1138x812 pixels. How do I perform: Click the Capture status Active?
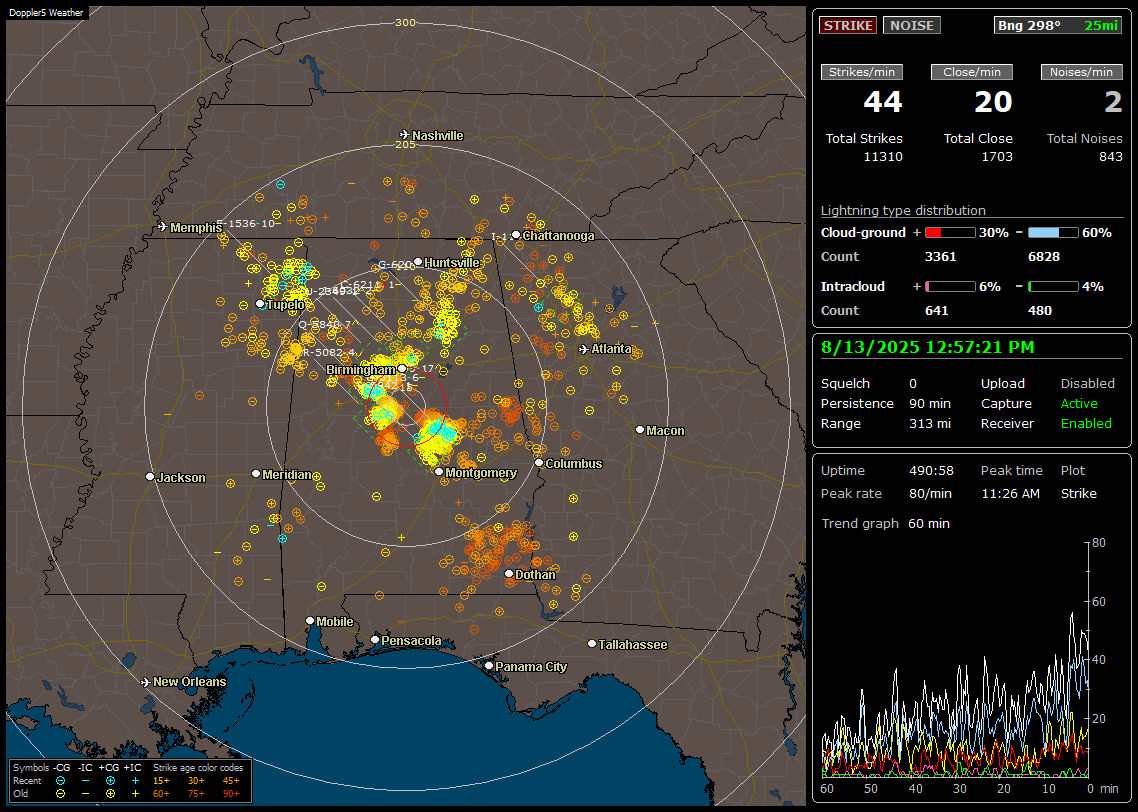[x=1079, y=403]
